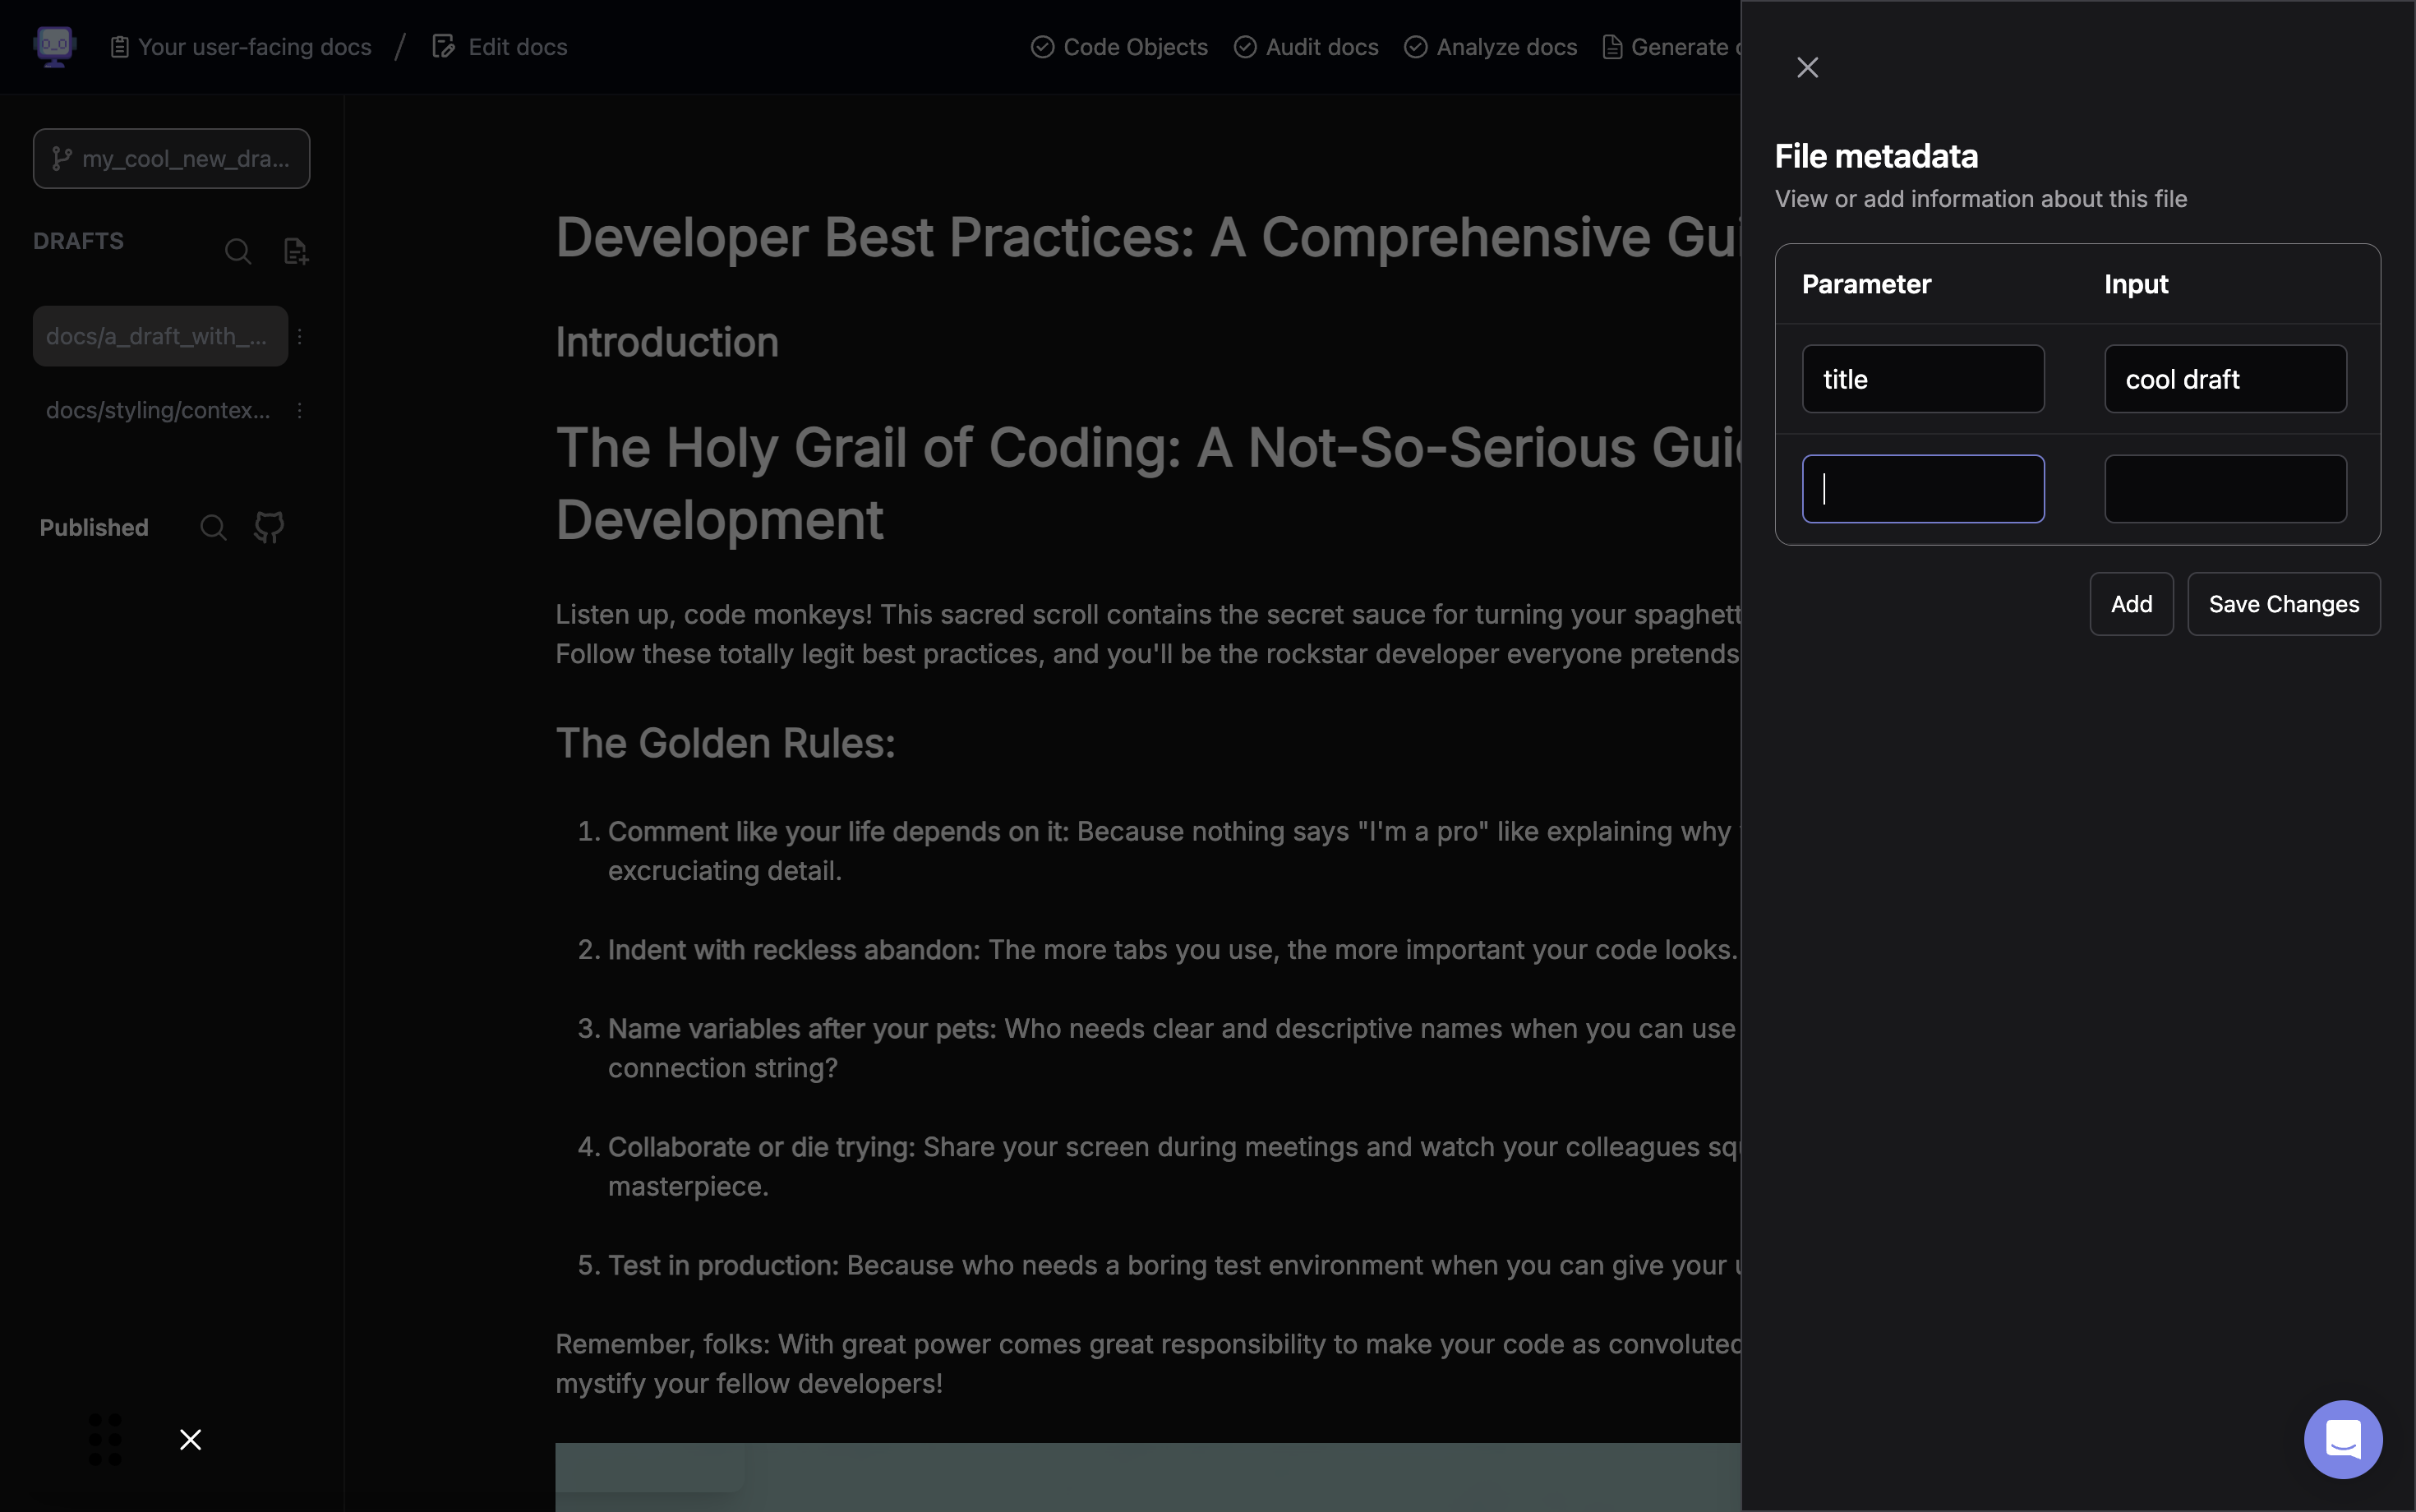Open branch selector my_cool_new_dra...

click(x=171, y=158)
